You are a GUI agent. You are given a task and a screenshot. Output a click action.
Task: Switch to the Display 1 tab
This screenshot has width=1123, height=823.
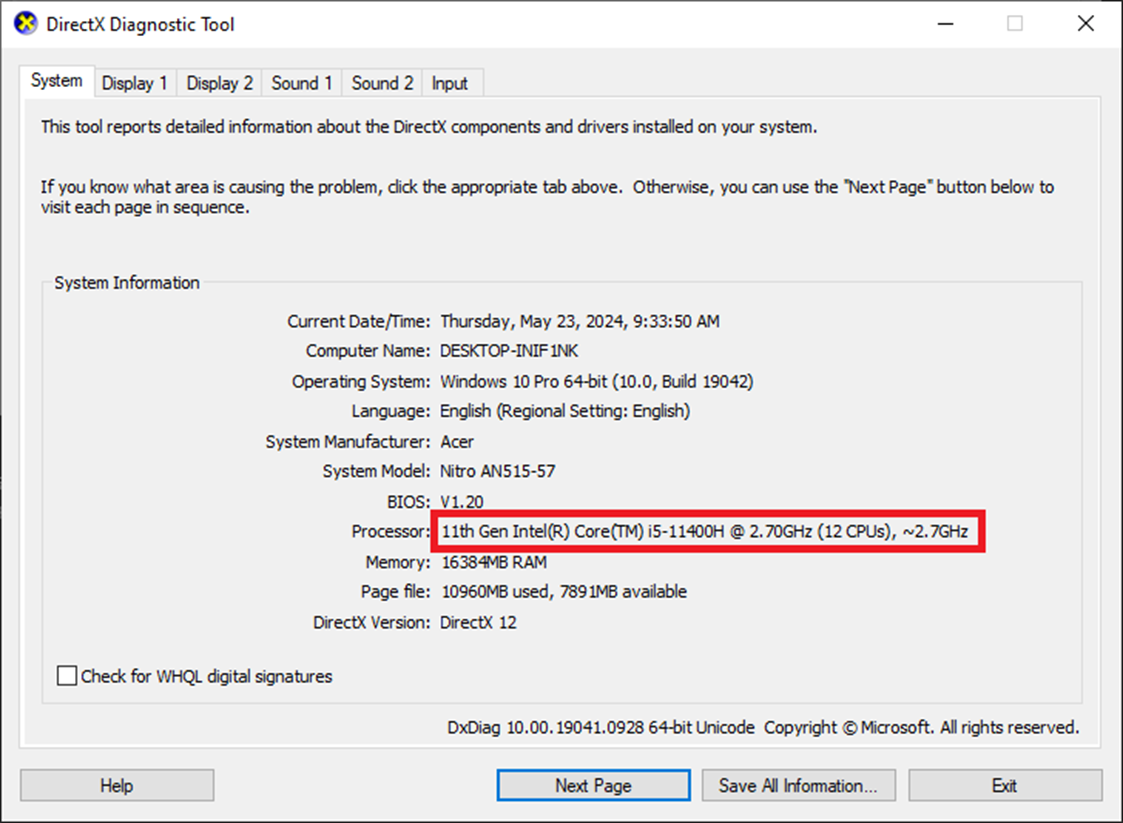point(134,84)
